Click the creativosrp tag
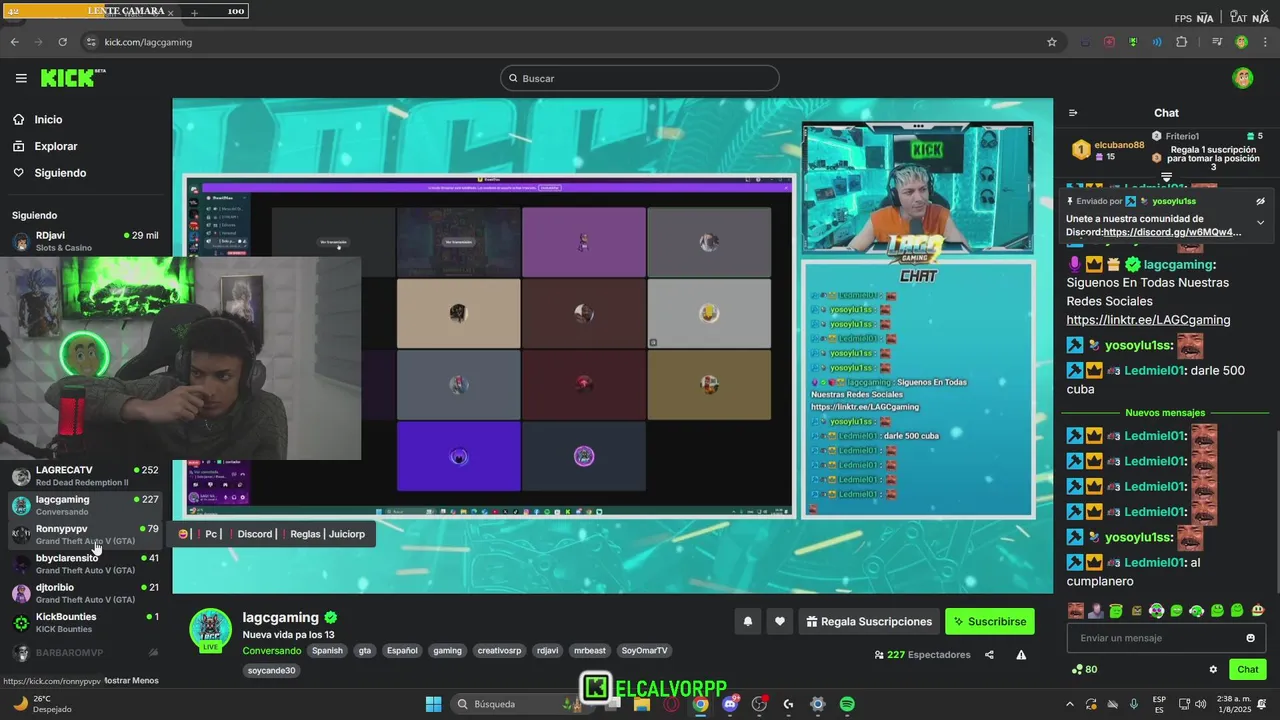The width and height of the screenshot is (1280, 720). [x=499, y=651]
